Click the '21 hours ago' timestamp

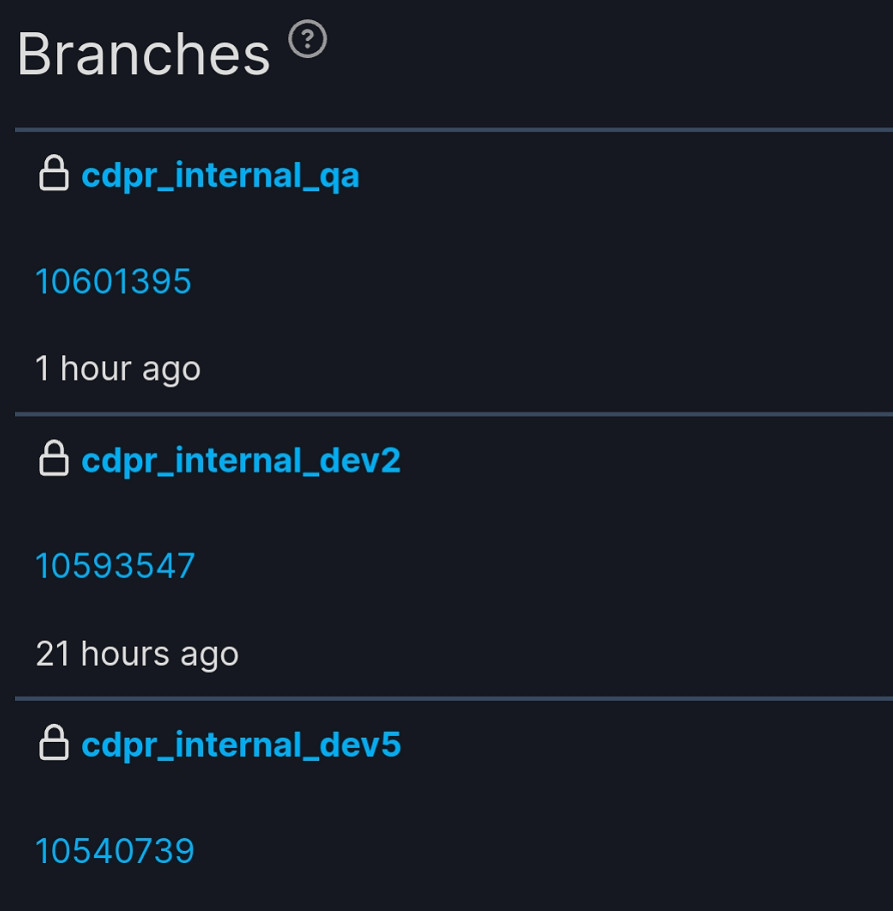pos(137,654)
